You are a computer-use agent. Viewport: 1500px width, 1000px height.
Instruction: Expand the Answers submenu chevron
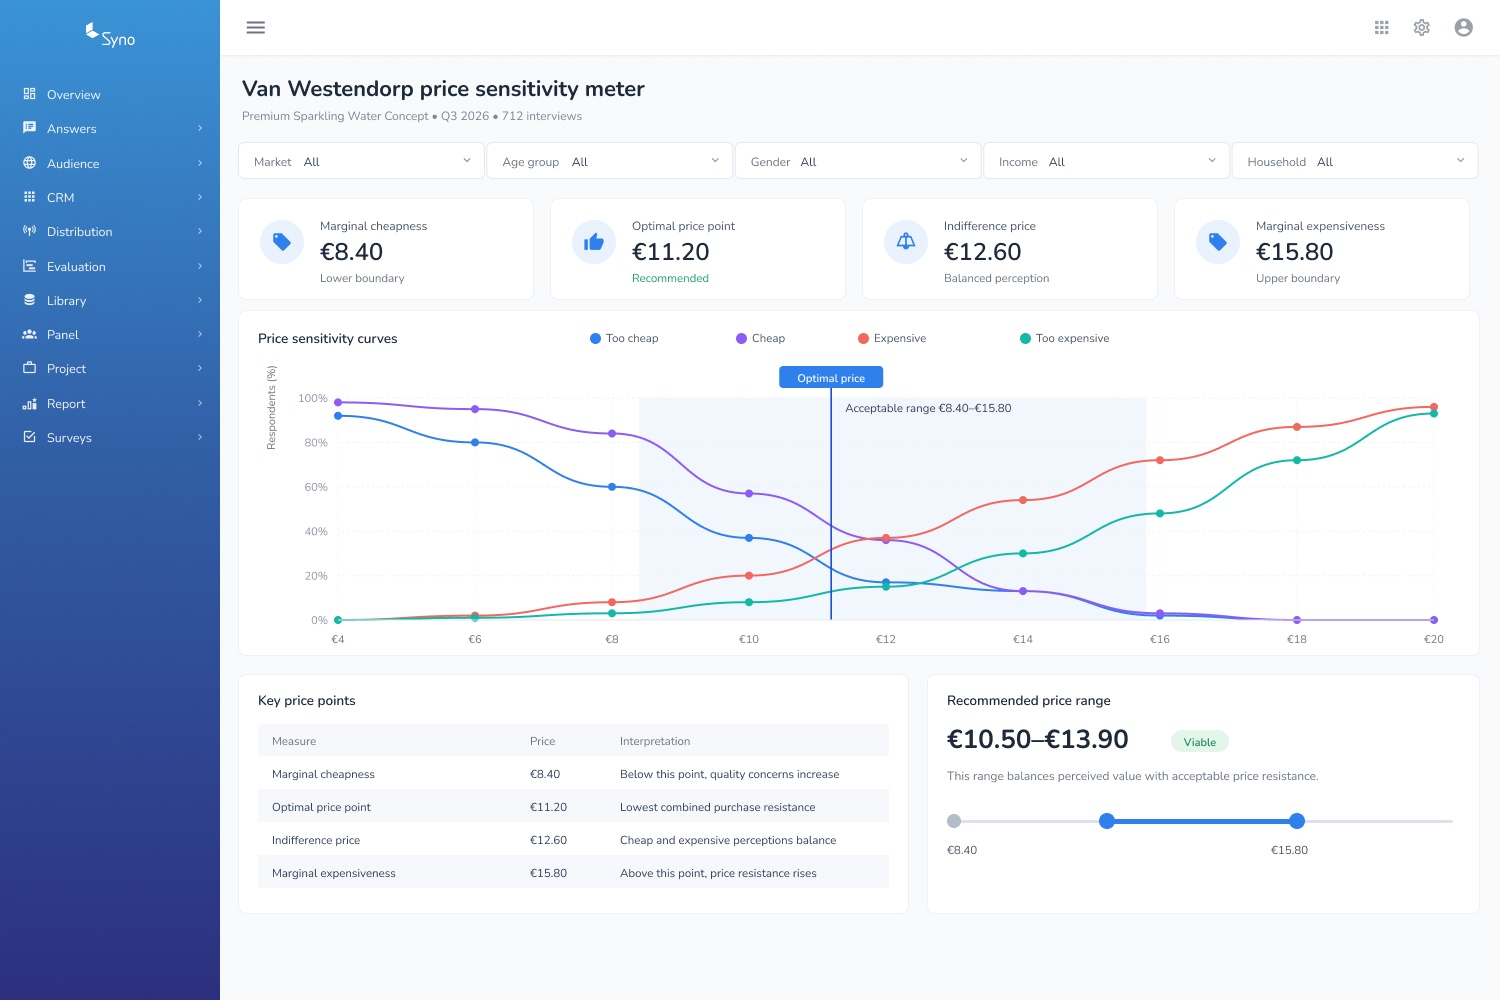tap(200, 128)
